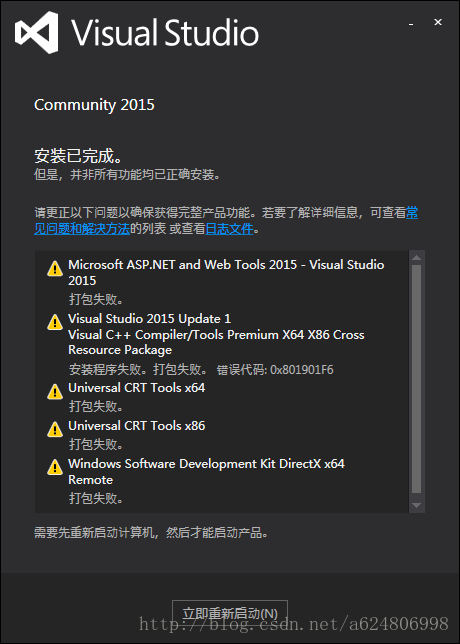Screen dimensions: 460x644
Task: Click '但是，并非所有功能均已正确安装。' text
Action: (128, 175)
